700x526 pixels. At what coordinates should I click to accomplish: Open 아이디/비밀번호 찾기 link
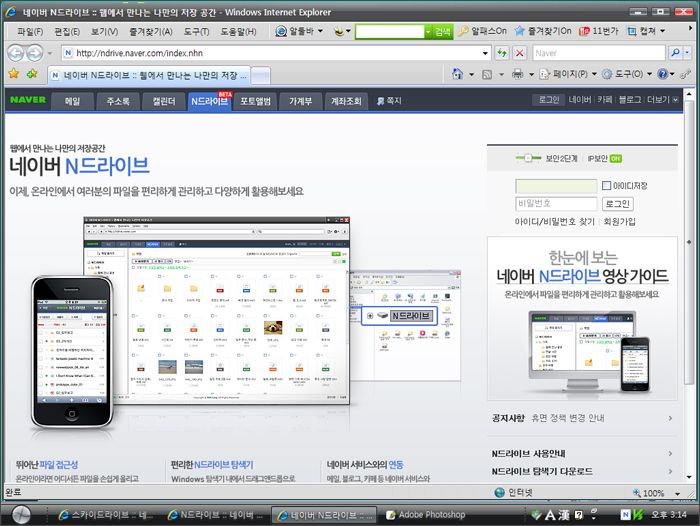[554, 221]
